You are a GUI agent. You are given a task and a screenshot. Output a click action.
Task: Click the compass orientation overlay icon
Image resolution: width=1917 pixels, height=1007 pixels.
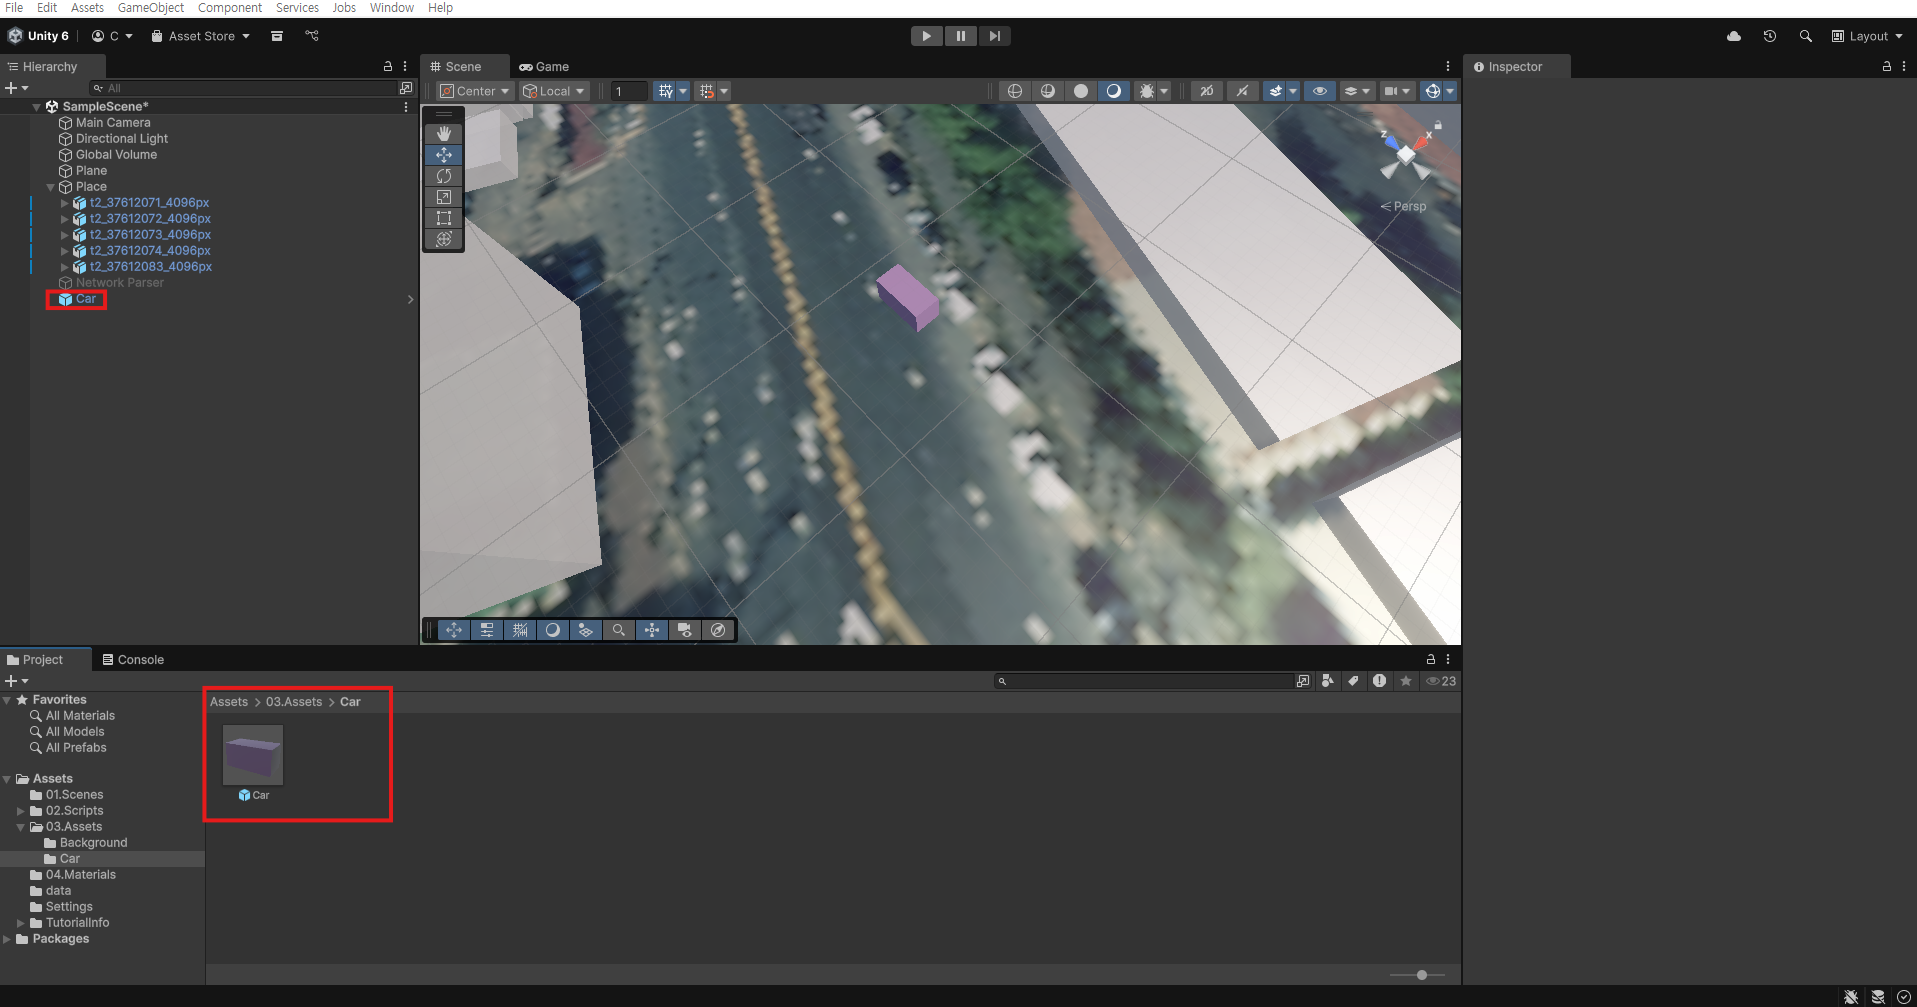click(x=718, y=630)
